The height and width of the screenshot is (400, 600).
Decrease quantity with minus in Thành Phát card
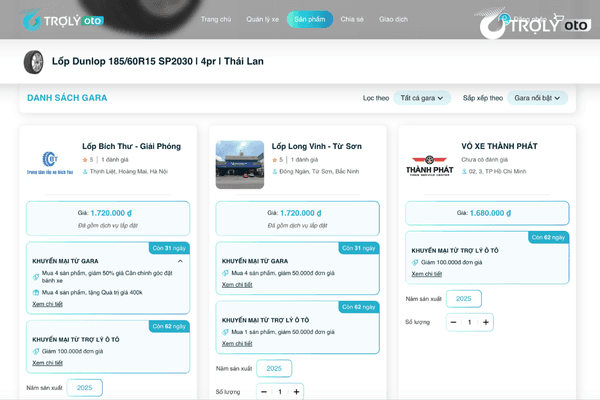point(453,322)
